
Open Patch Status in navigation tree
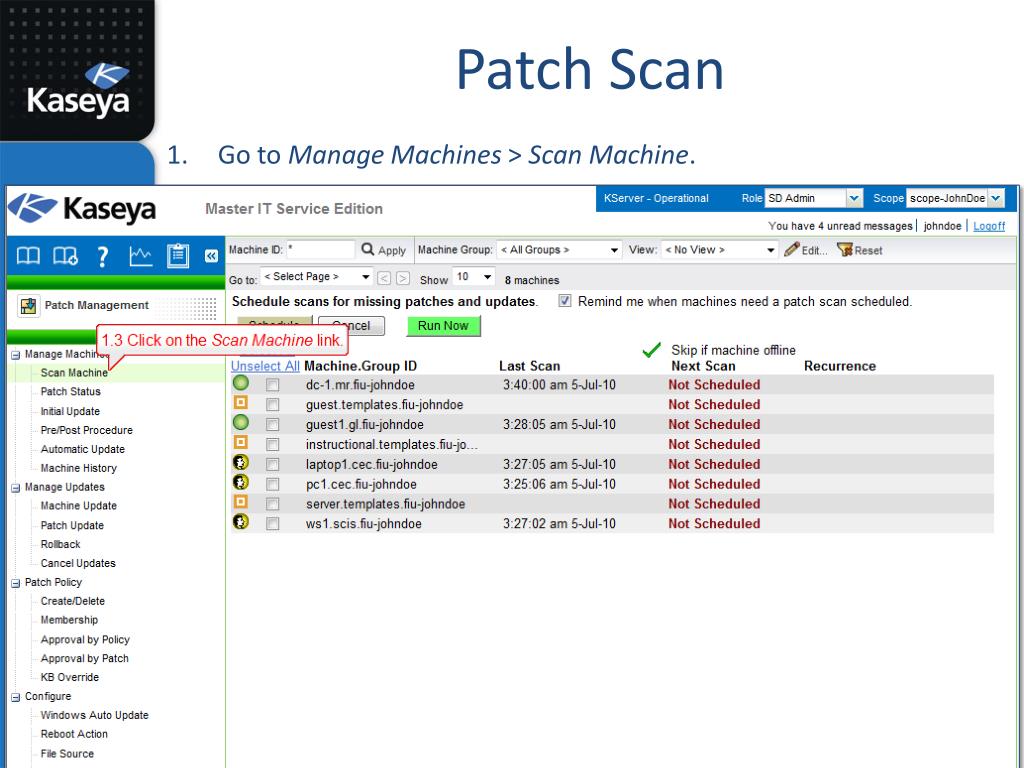(71, 392)
